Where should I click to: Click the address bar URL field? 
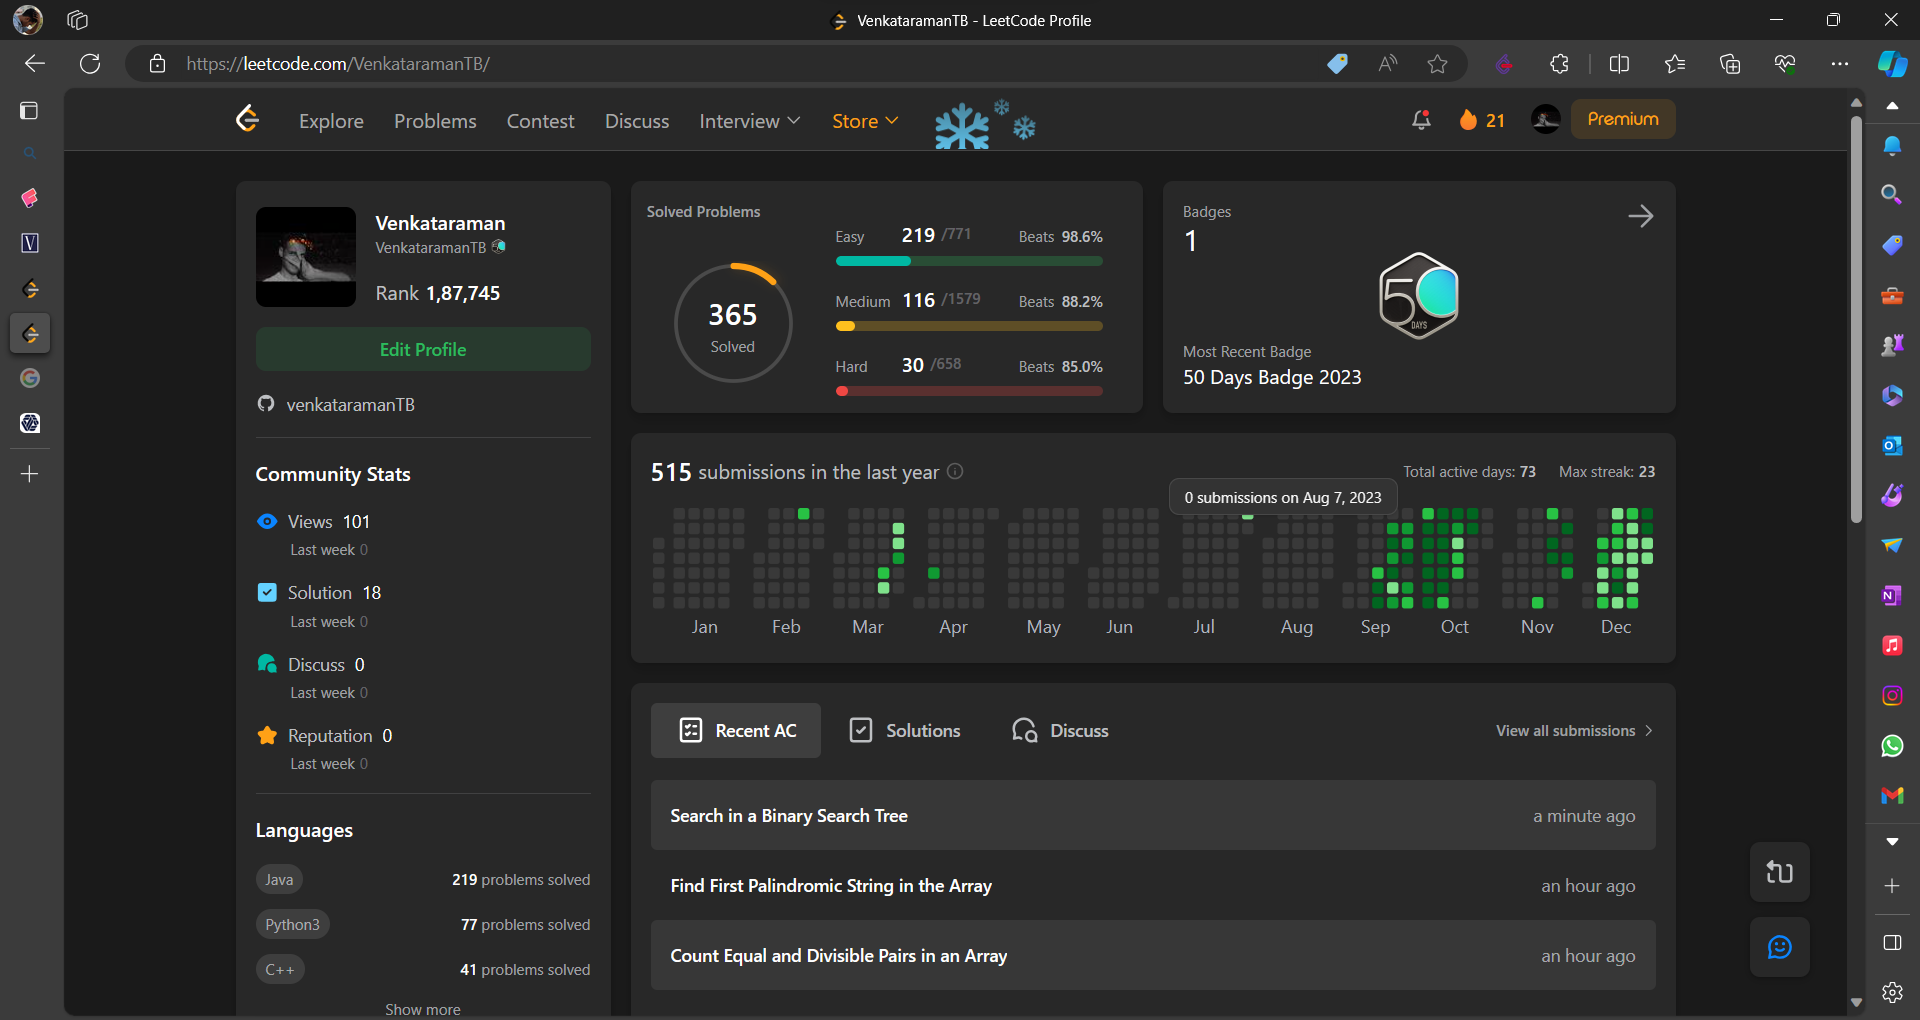pos(740,64)
